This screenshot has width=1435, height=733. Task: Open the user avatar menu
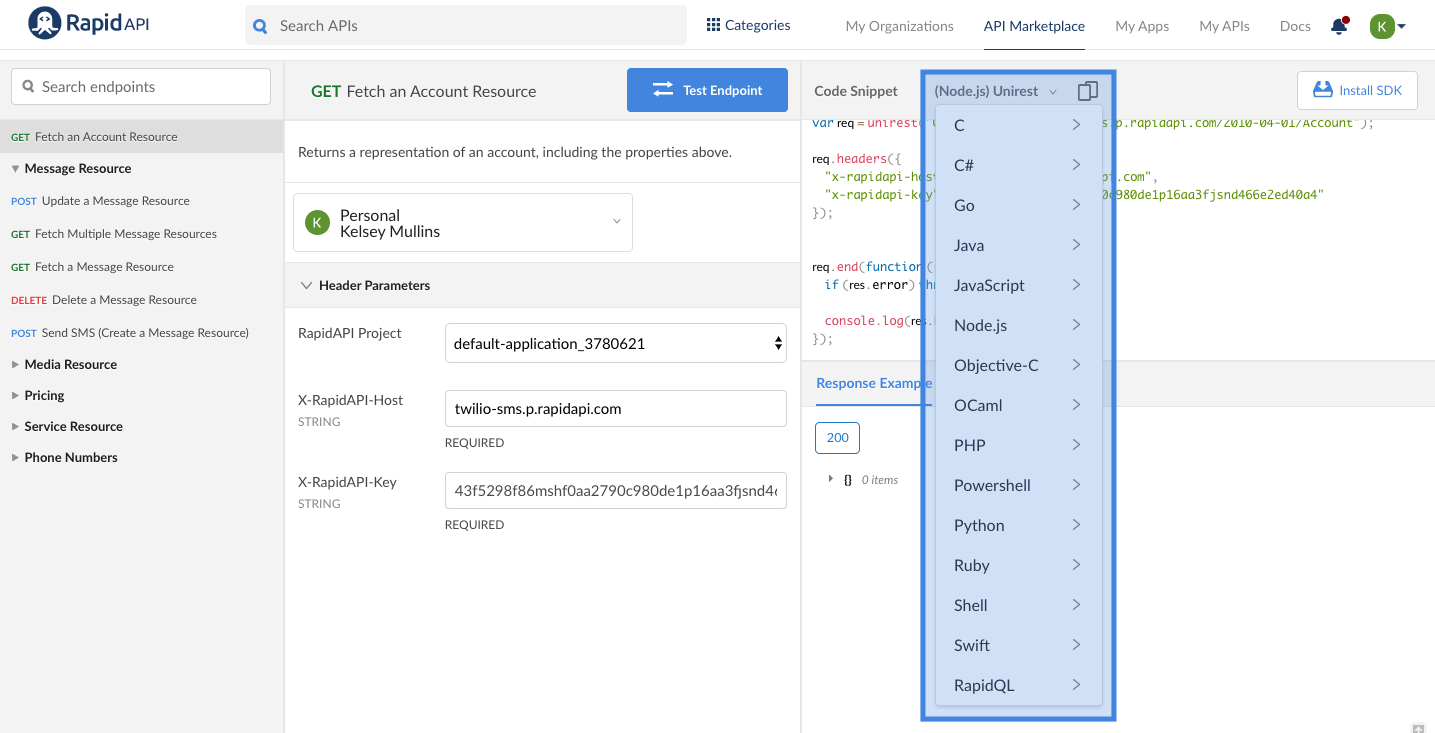coord(1388,26)
